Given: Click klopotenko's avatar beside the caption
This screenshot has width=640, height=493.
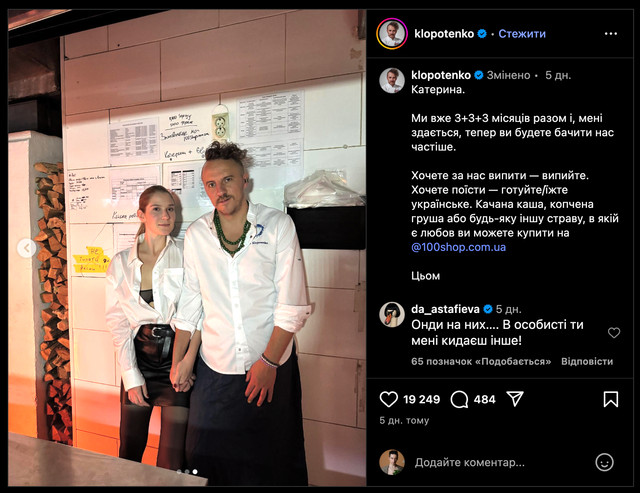Looking at the screenshot, I should coord(392,80).
